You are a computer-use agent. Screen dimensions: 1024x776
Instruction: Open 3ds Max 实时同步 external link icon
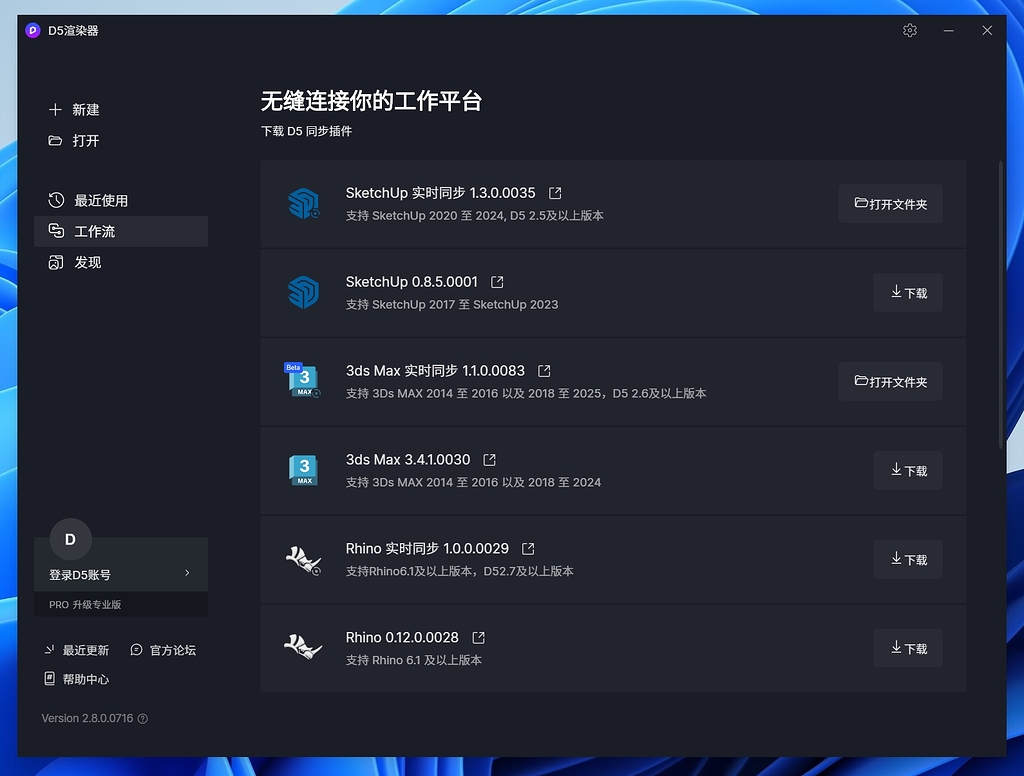(x=542, y=370)
